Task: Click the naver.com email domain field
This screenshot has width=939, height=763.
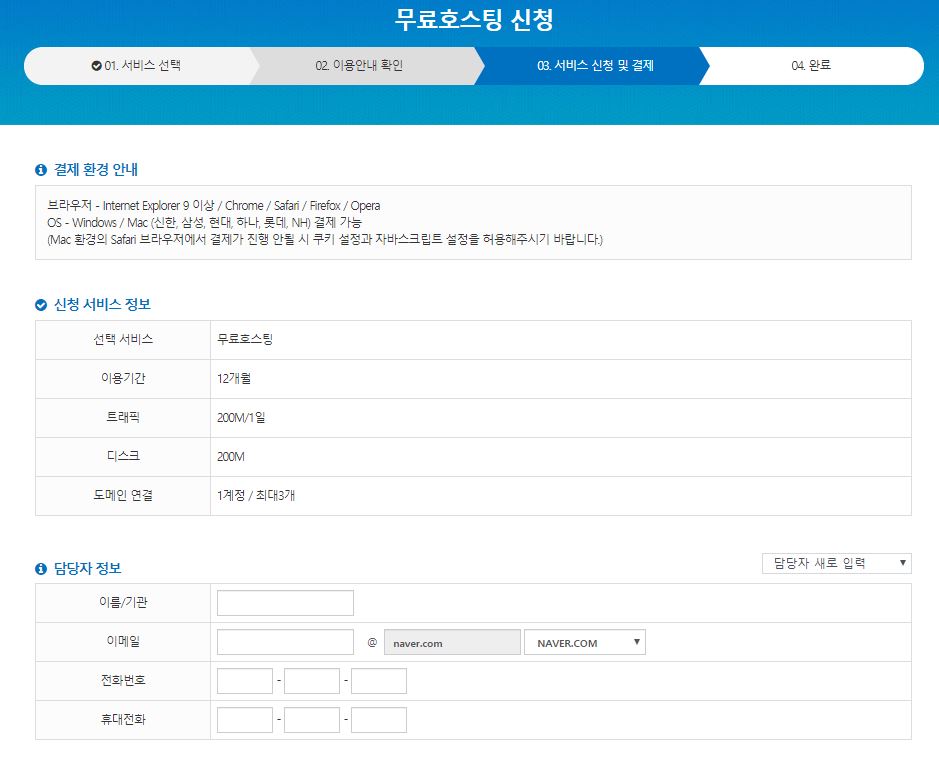Action: [x=452, y=643]
